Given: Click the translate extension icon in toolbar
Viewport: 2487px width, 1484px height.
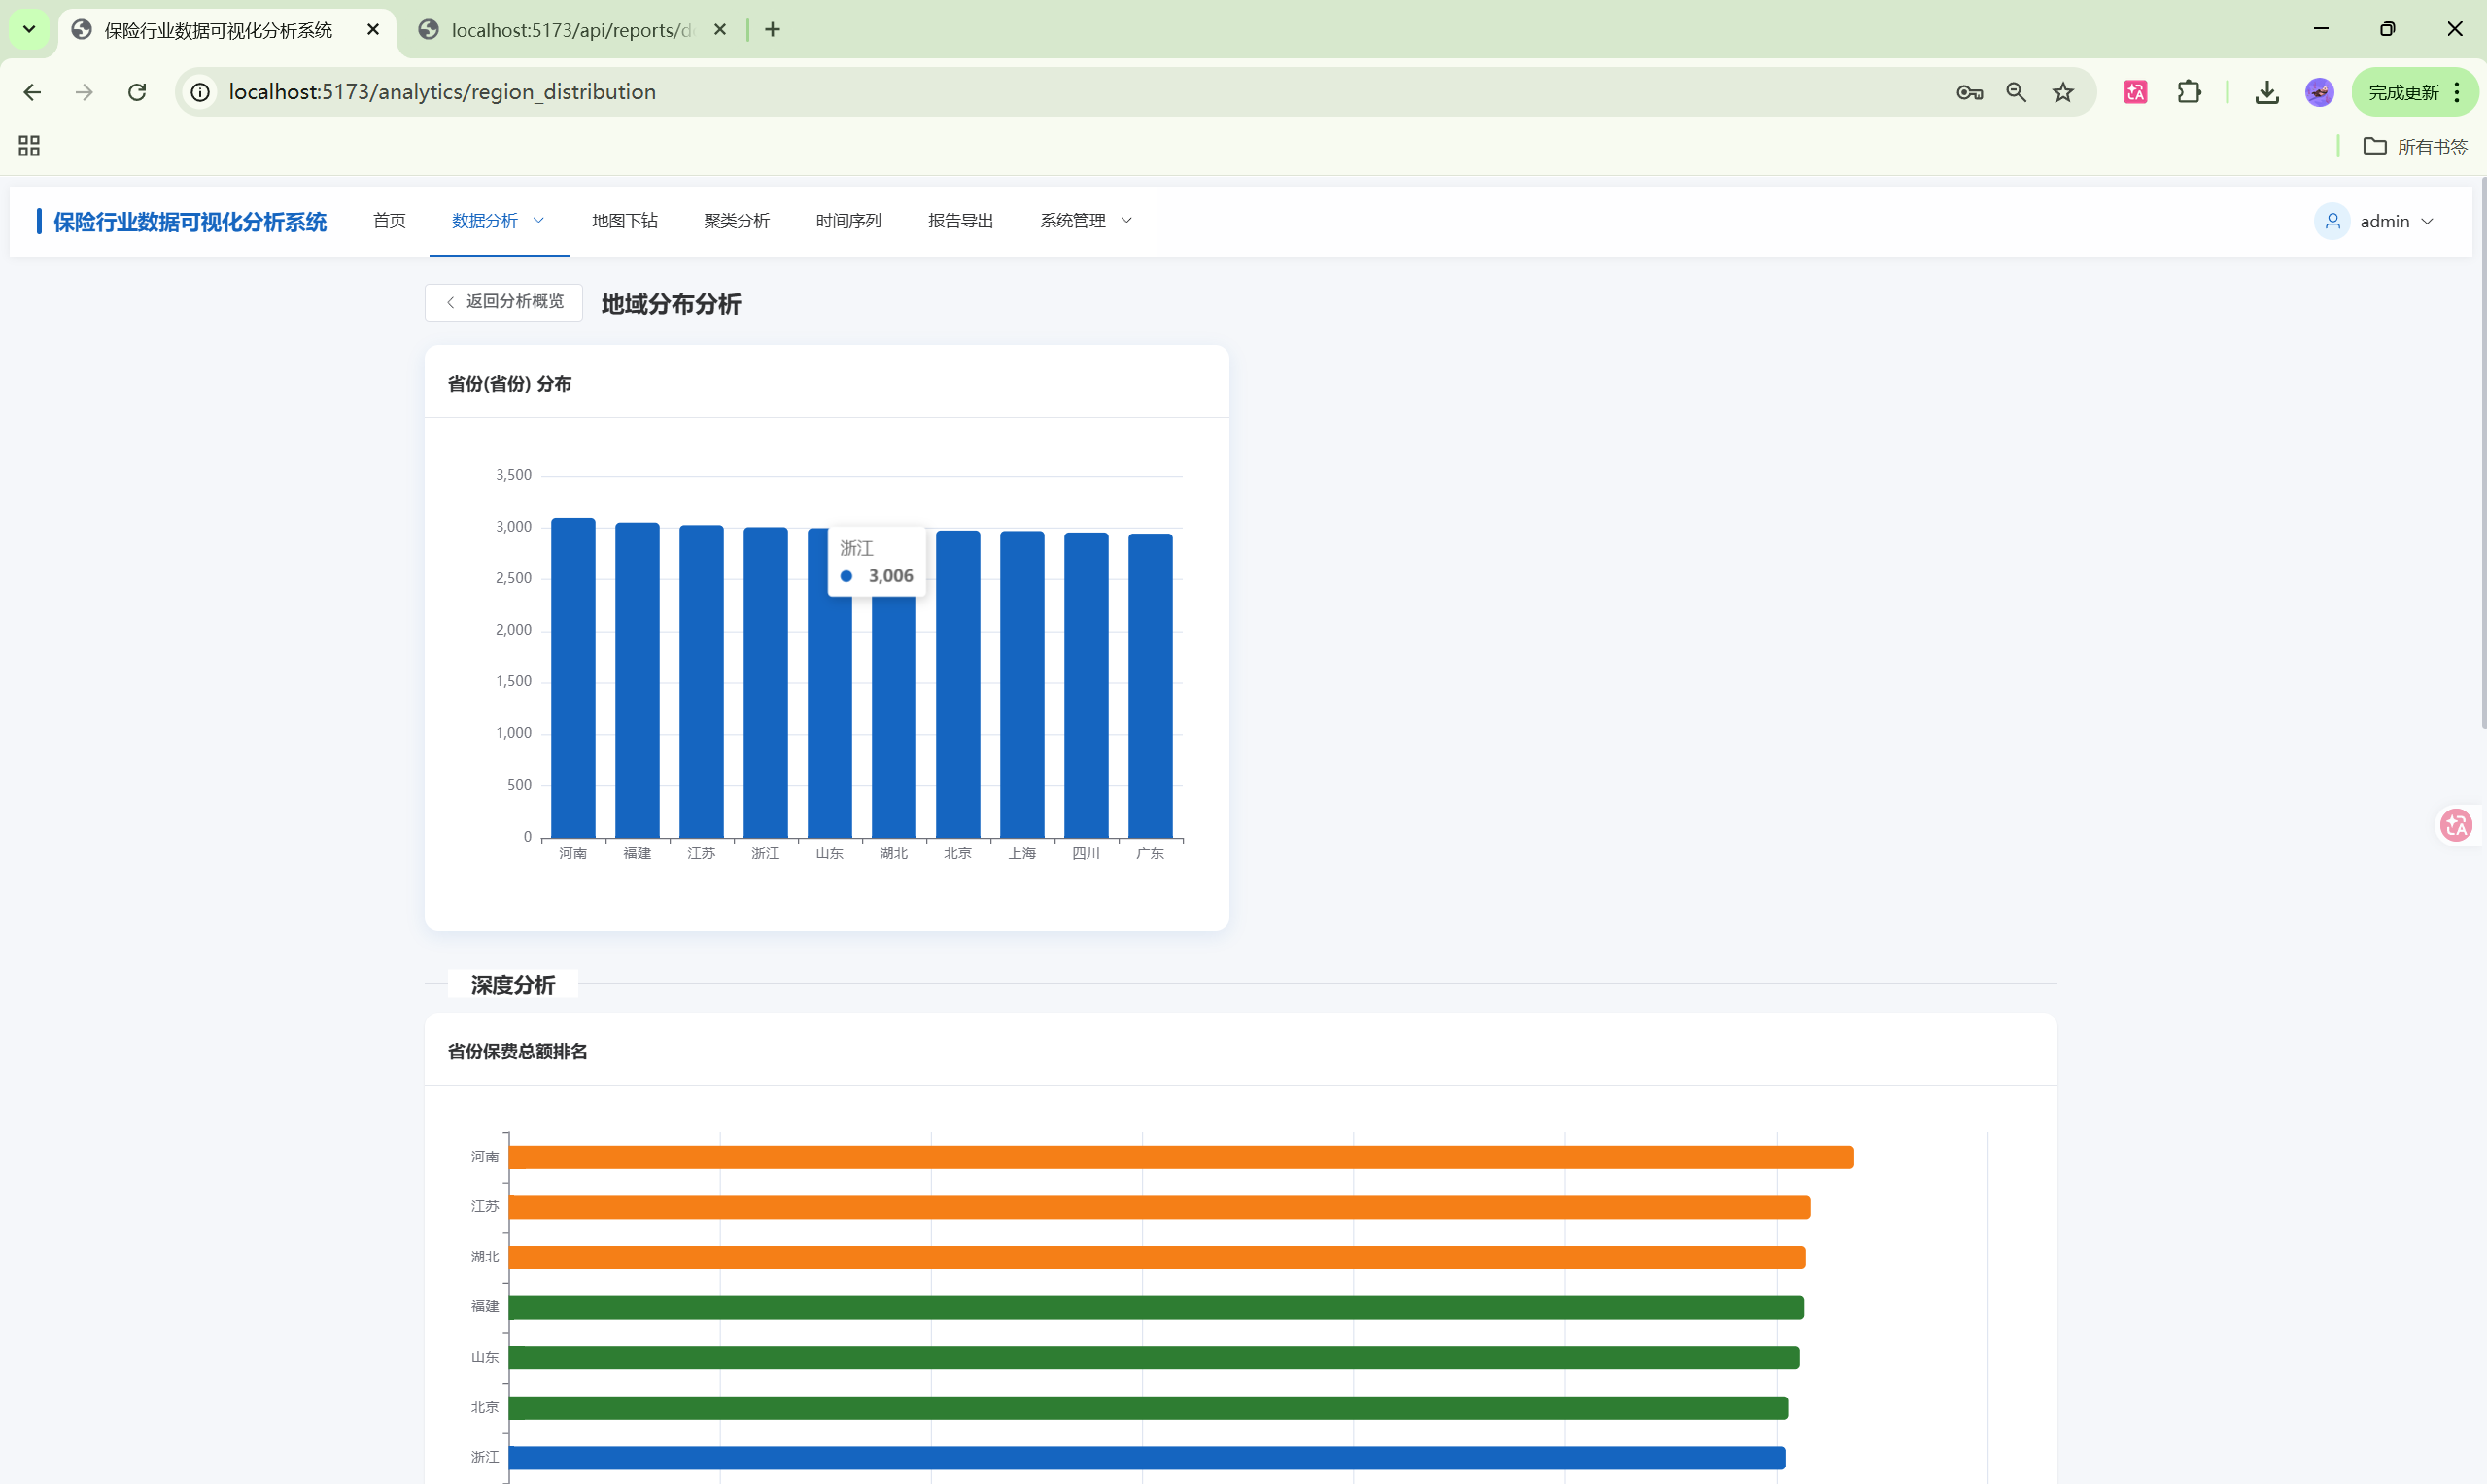Looking at the screenshot, I should click(x=2135, y=92).
